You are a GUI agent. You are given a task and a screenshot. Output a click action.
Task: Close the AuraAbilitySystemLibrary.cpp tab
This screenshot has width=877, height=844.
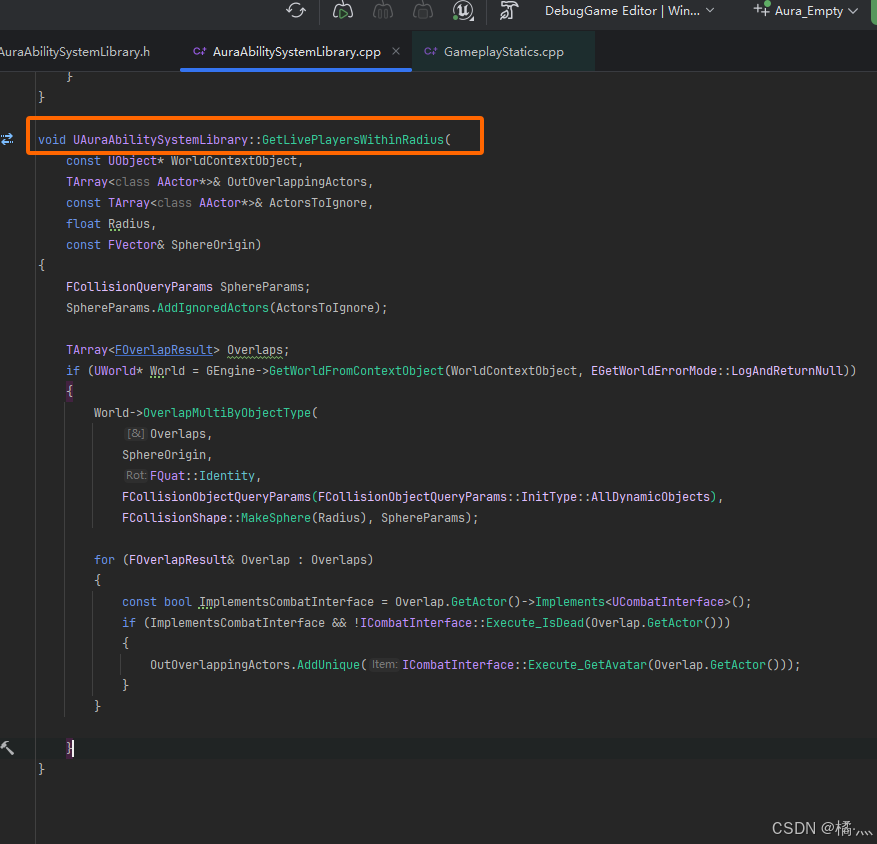click(396, 51)
